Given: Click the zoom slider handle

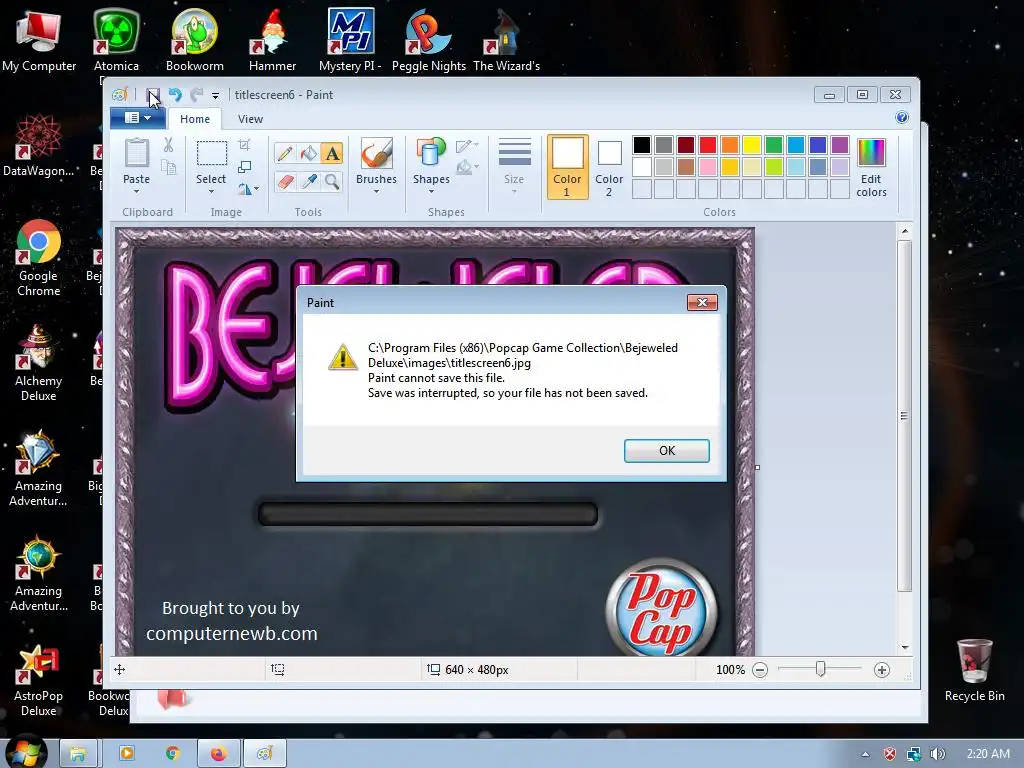Looking at the screenshot, I should coord(820,669).
